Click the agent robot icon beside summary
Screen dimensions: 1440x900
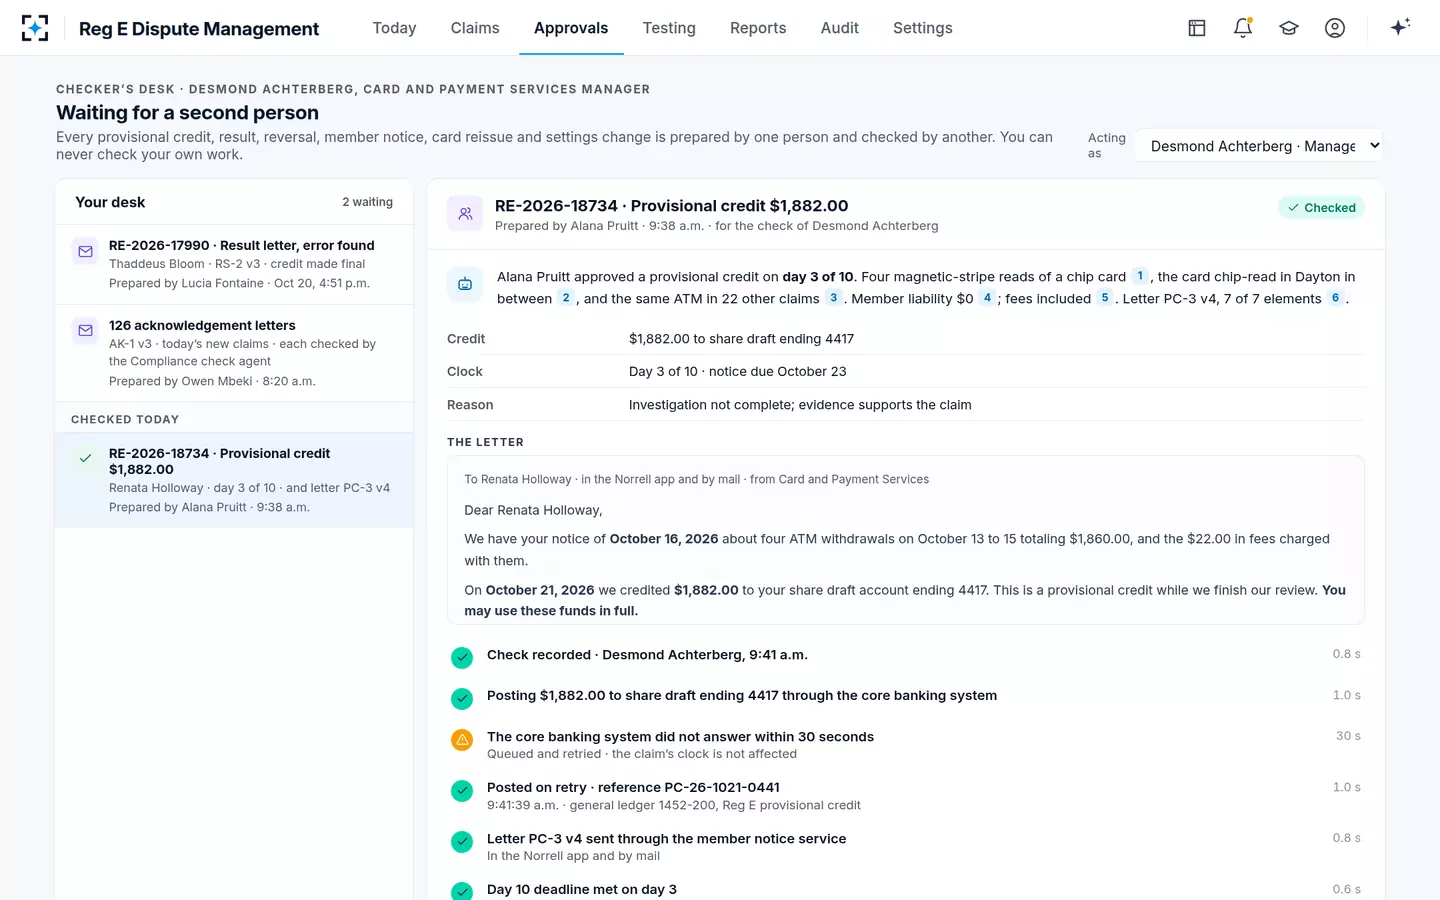tap(465, 284)
